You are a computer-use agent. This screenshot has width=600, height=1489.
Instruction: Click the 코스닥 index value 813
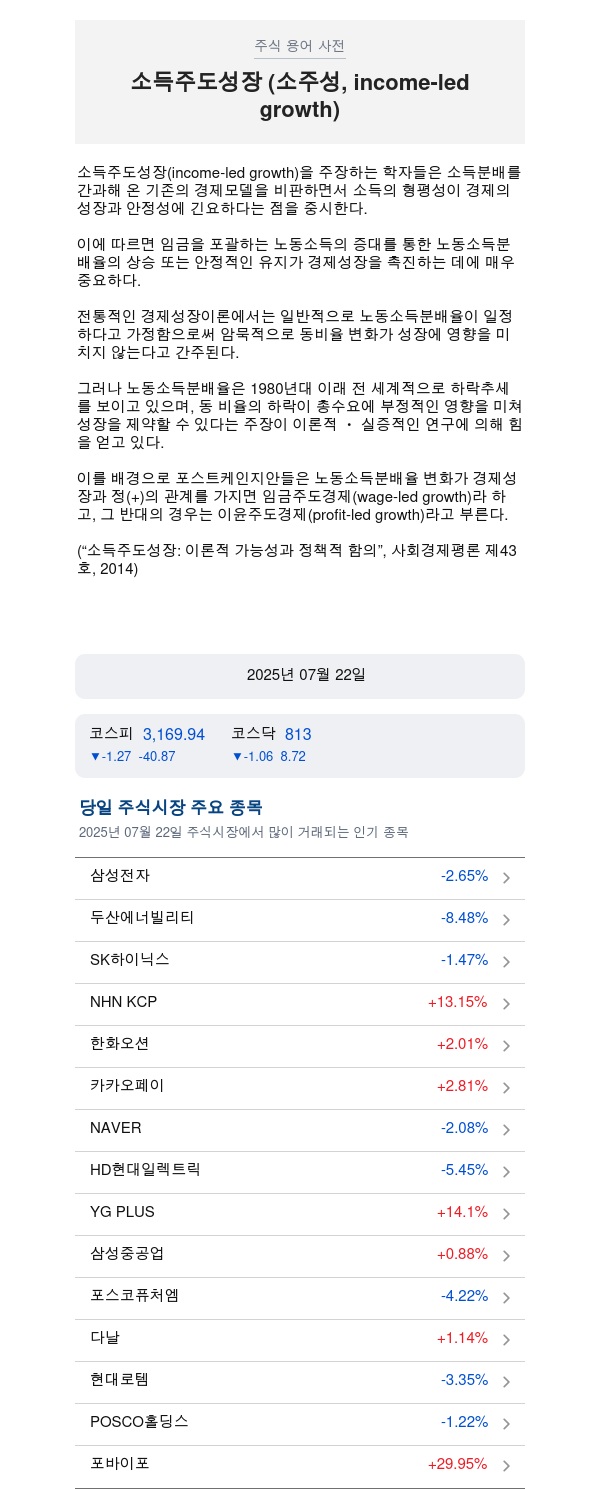pyautogui.click(x=298, y=735)
